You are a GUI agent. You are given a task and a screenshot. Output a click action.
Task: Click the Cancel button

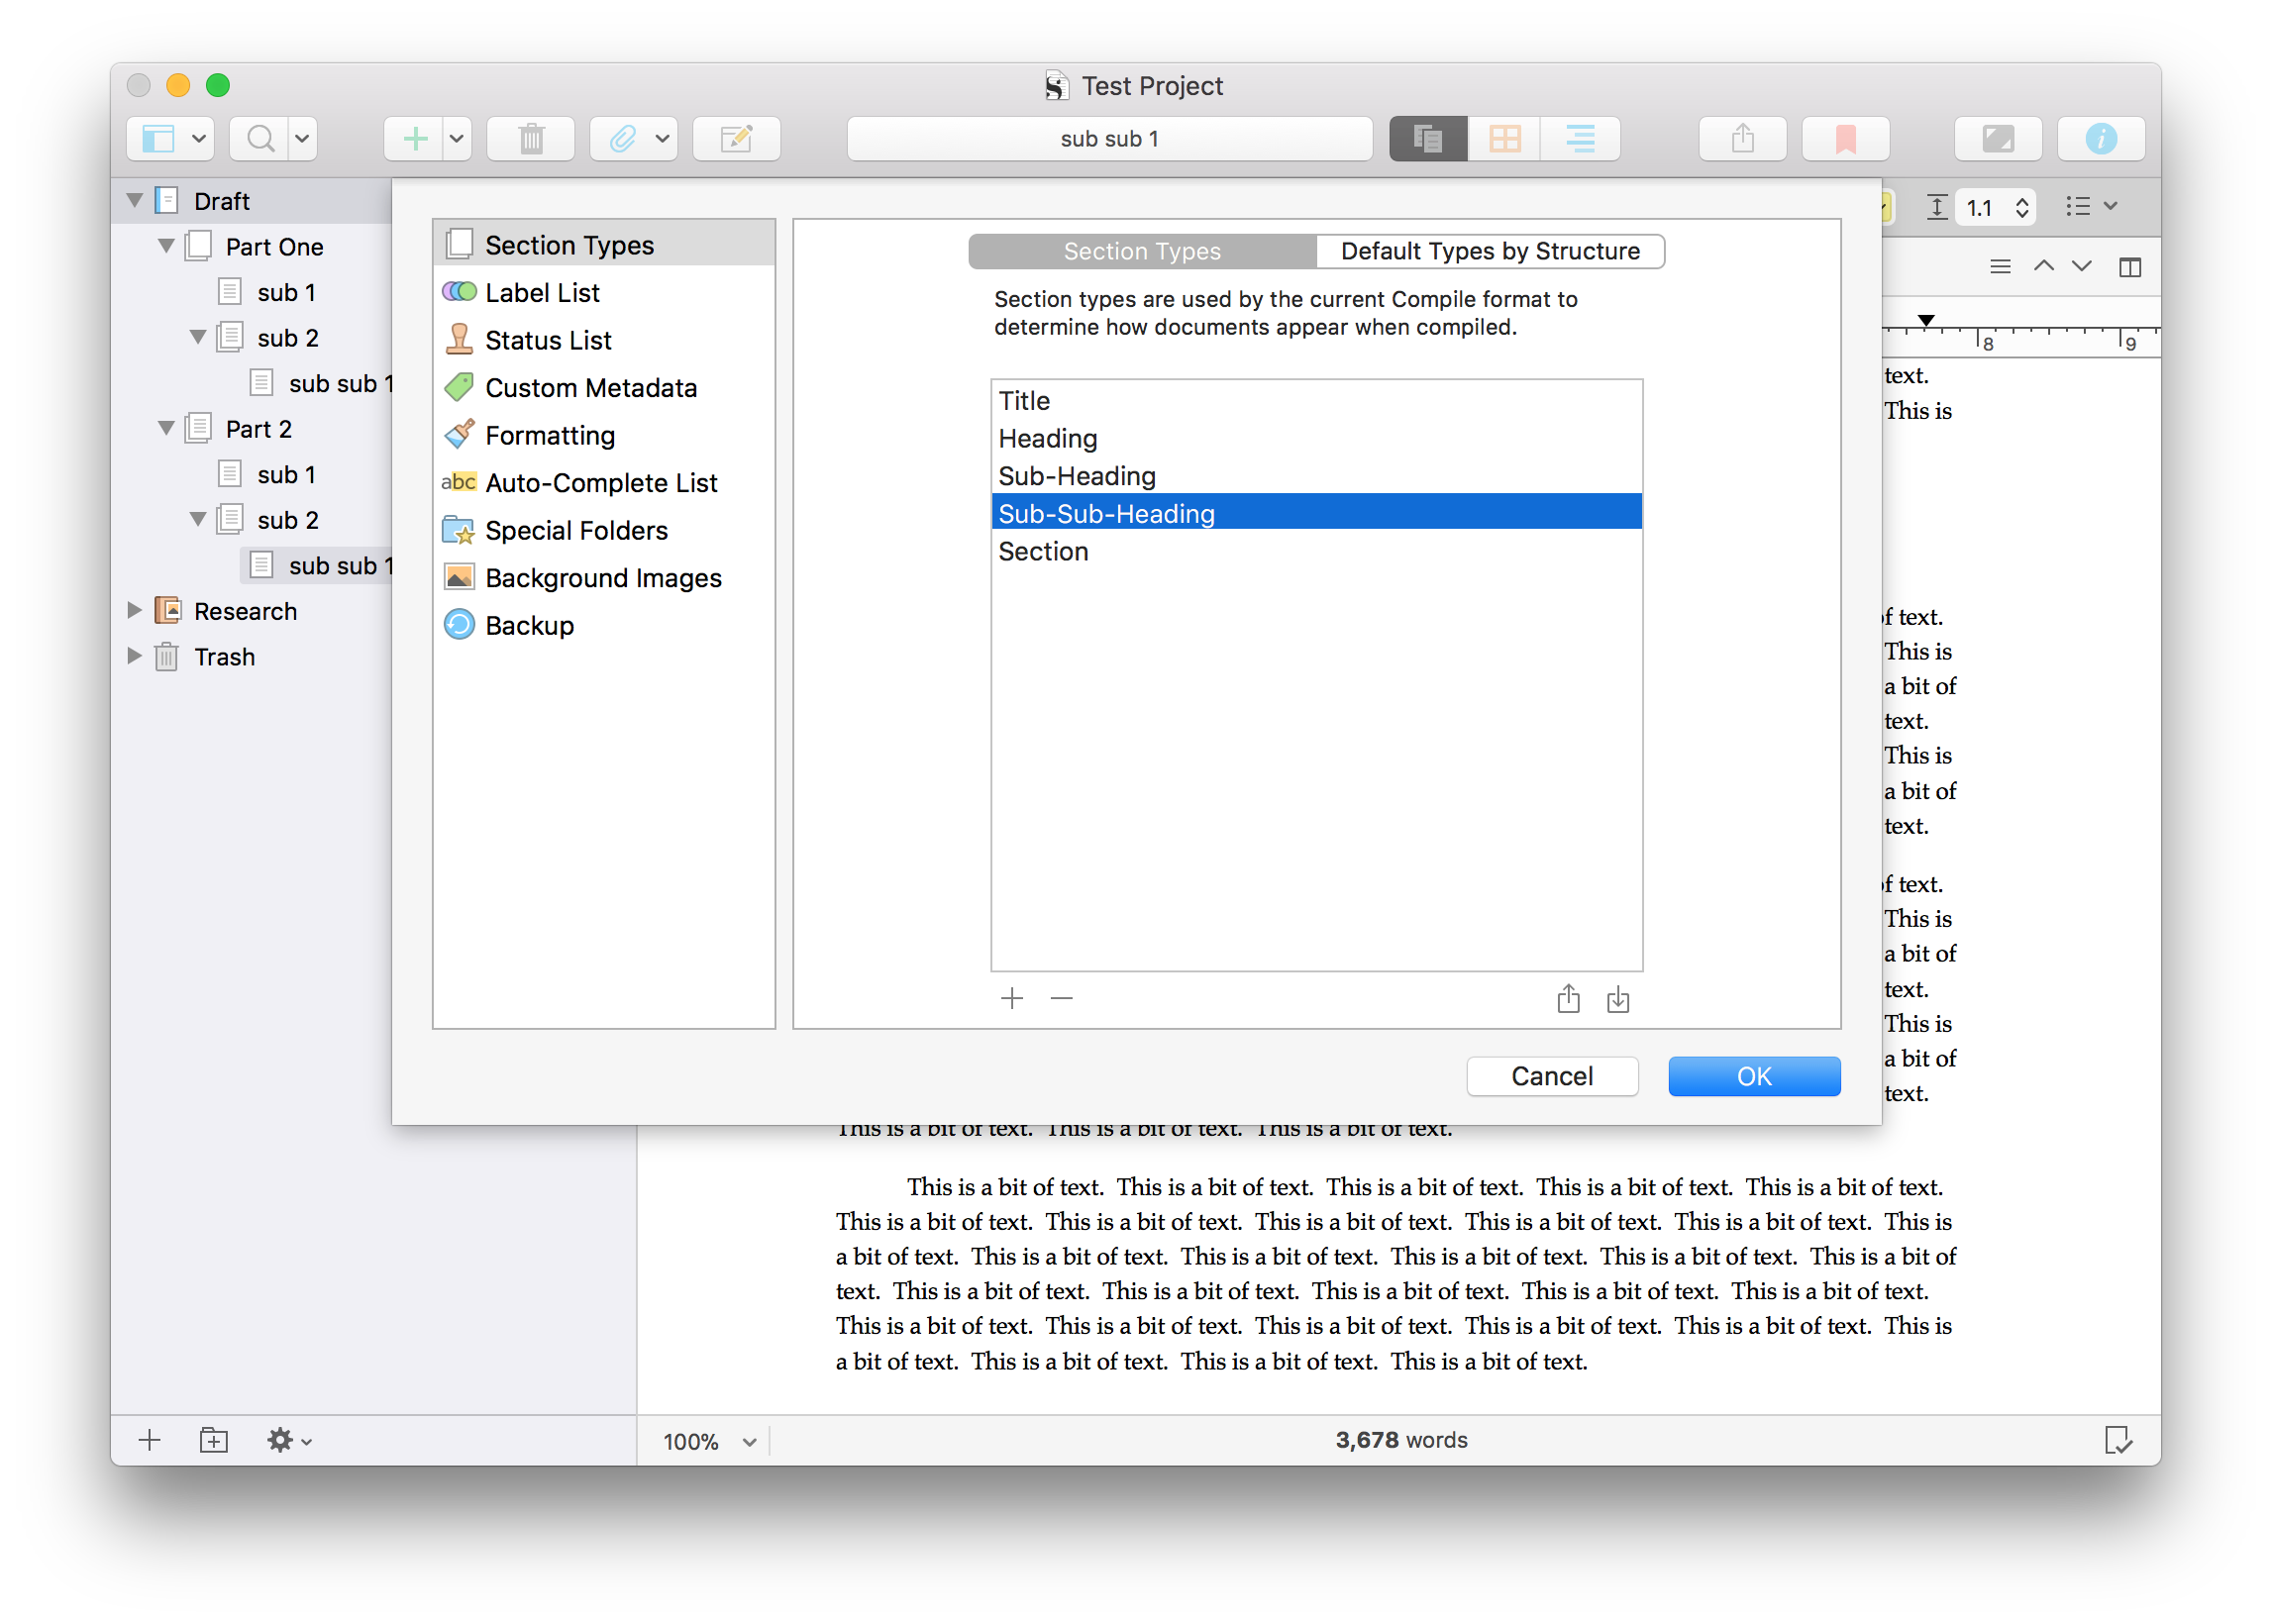(x=1551, y=1076)
